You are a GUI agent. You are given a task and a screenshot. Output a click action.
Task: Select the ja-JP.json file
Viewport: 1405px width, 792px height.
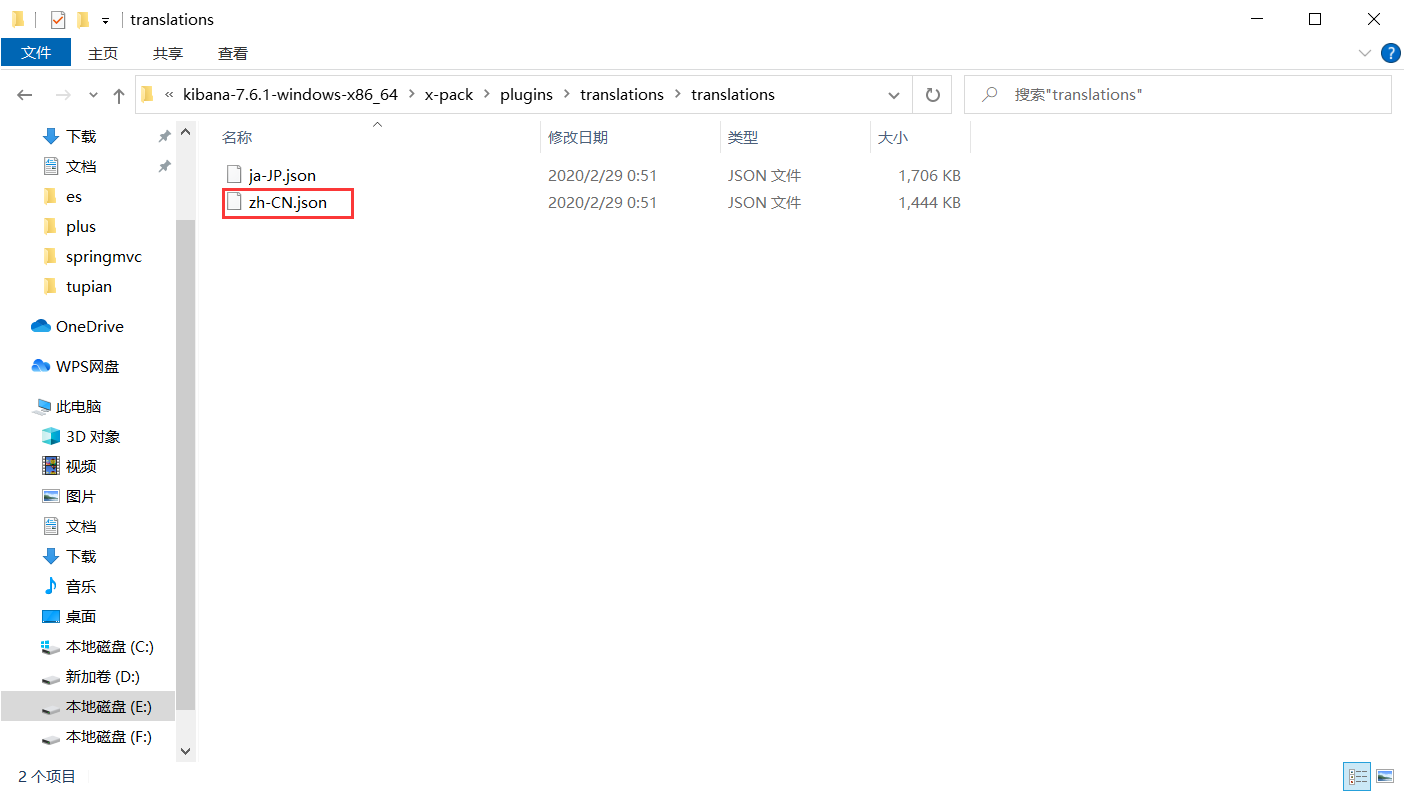(x=282, y=175)
